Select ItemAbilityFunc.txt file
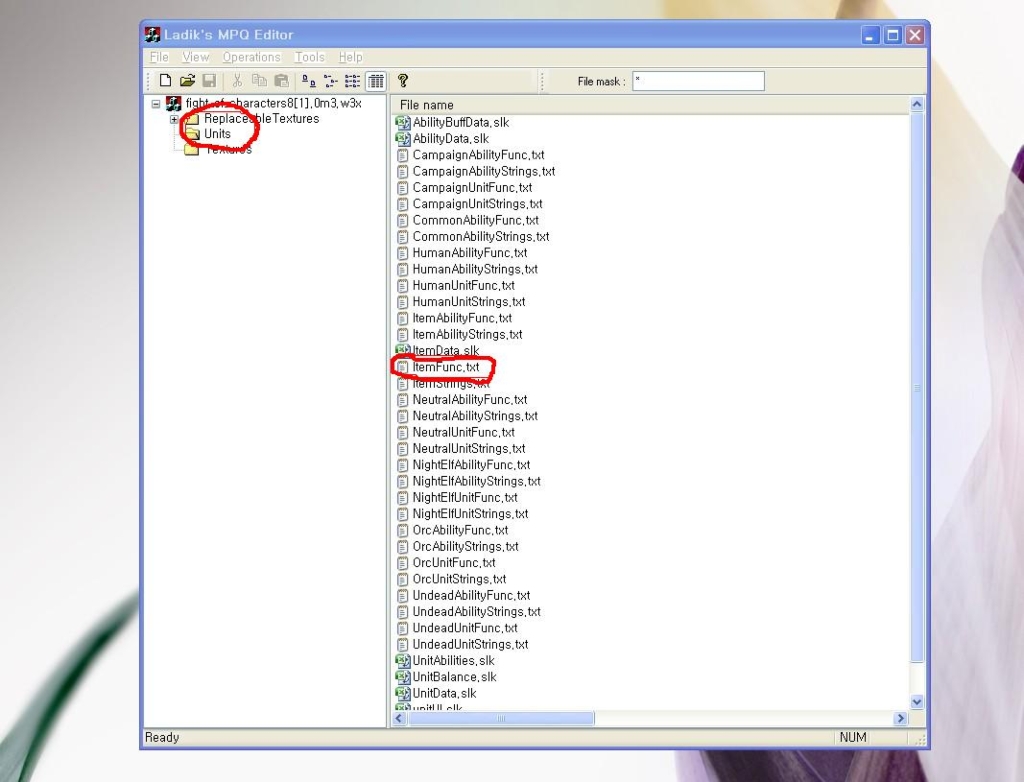1024x782 pixels. pyautogui.click(x=462, y=318)
